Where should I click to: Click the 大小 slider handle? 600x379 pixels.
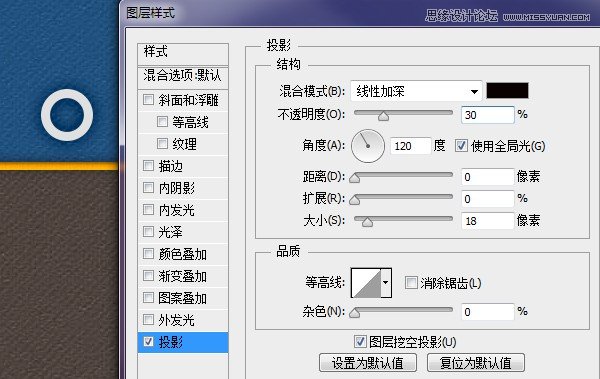click(367, 222)
